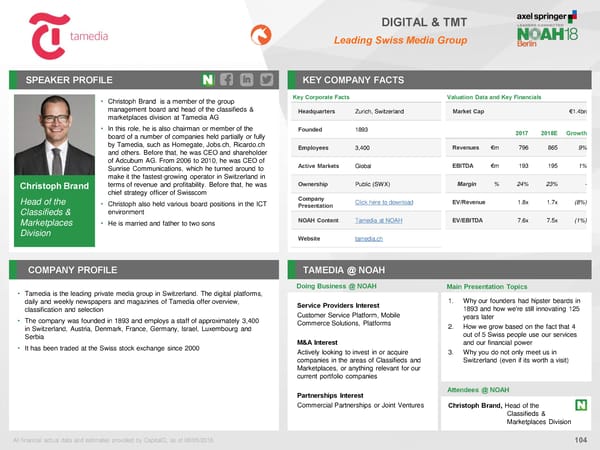Image resolution: width=600 pixels, height=450 pixels.
Task: Click the page number 104
Action: (577, 440)
